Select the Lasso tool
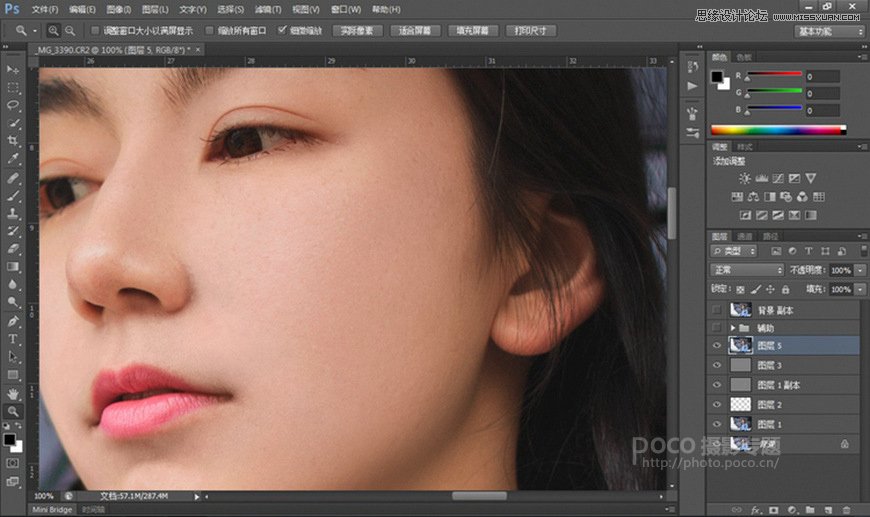Screen dimensions: 870x517 click(14, 105)
